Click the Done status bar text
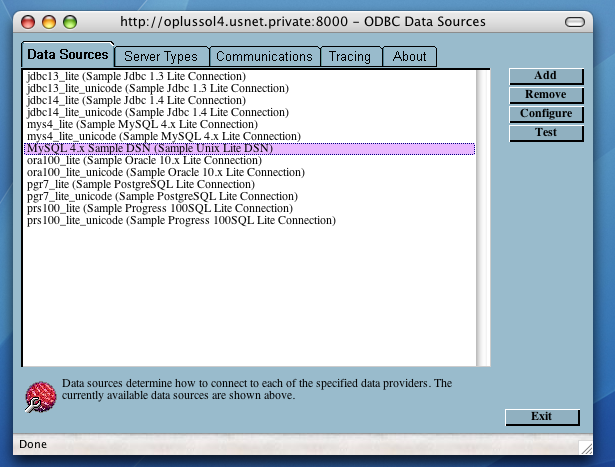 point(33,444)
